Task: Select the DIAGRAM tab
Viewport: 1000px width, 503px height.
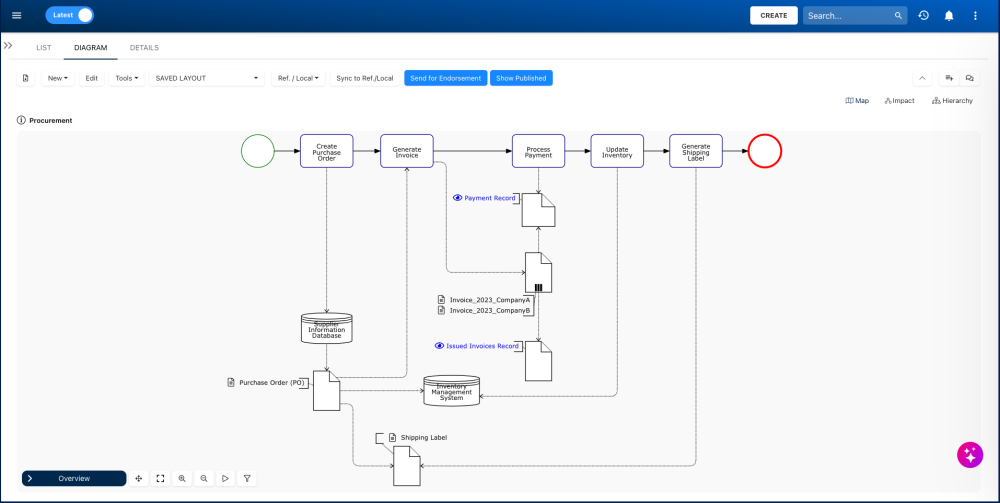Action: [x=91, y=48]
